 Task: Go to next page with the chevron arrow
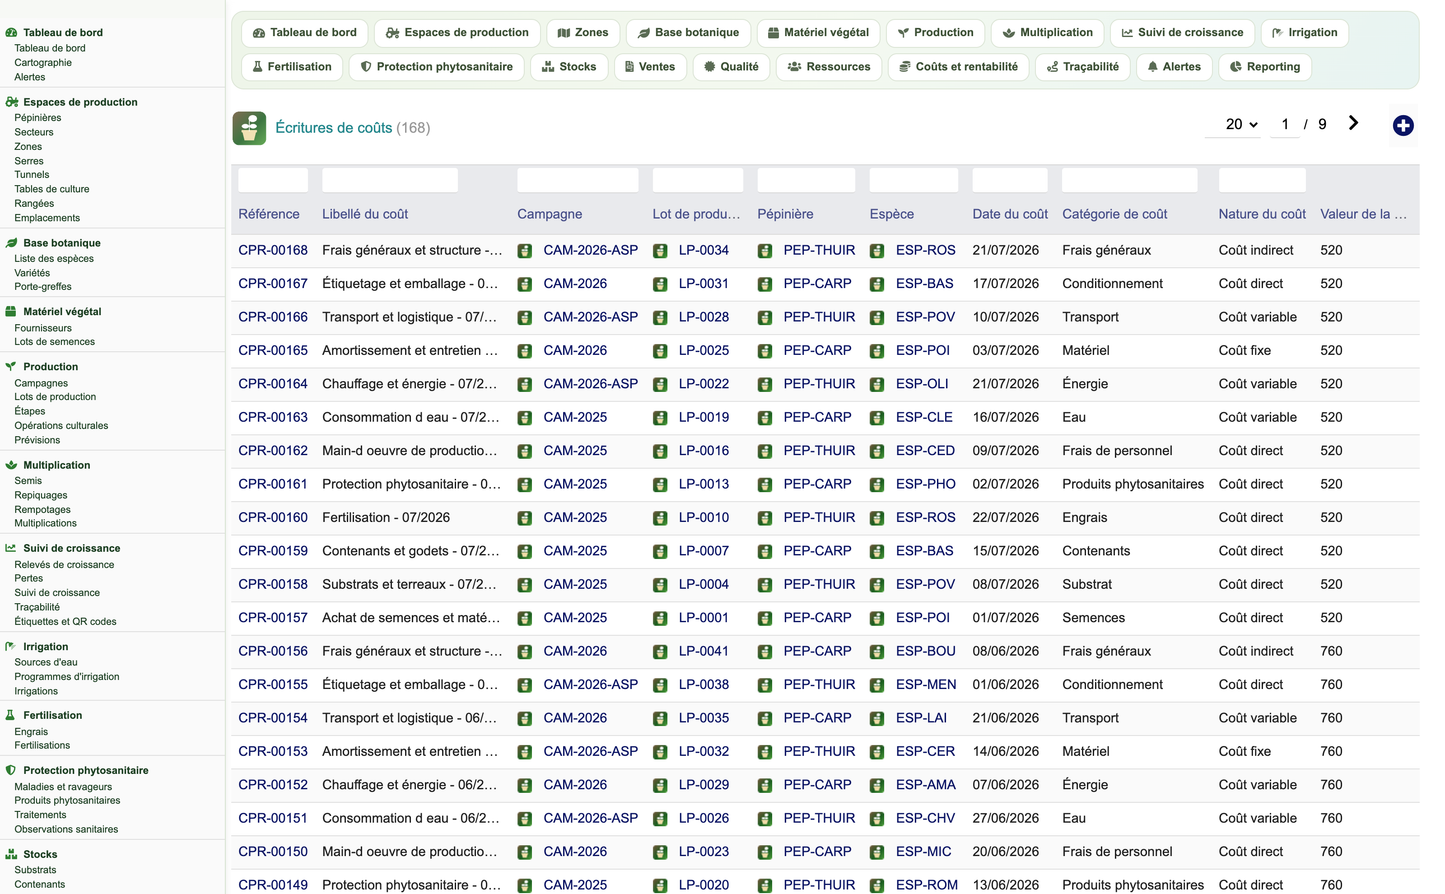pos(1353,123)
